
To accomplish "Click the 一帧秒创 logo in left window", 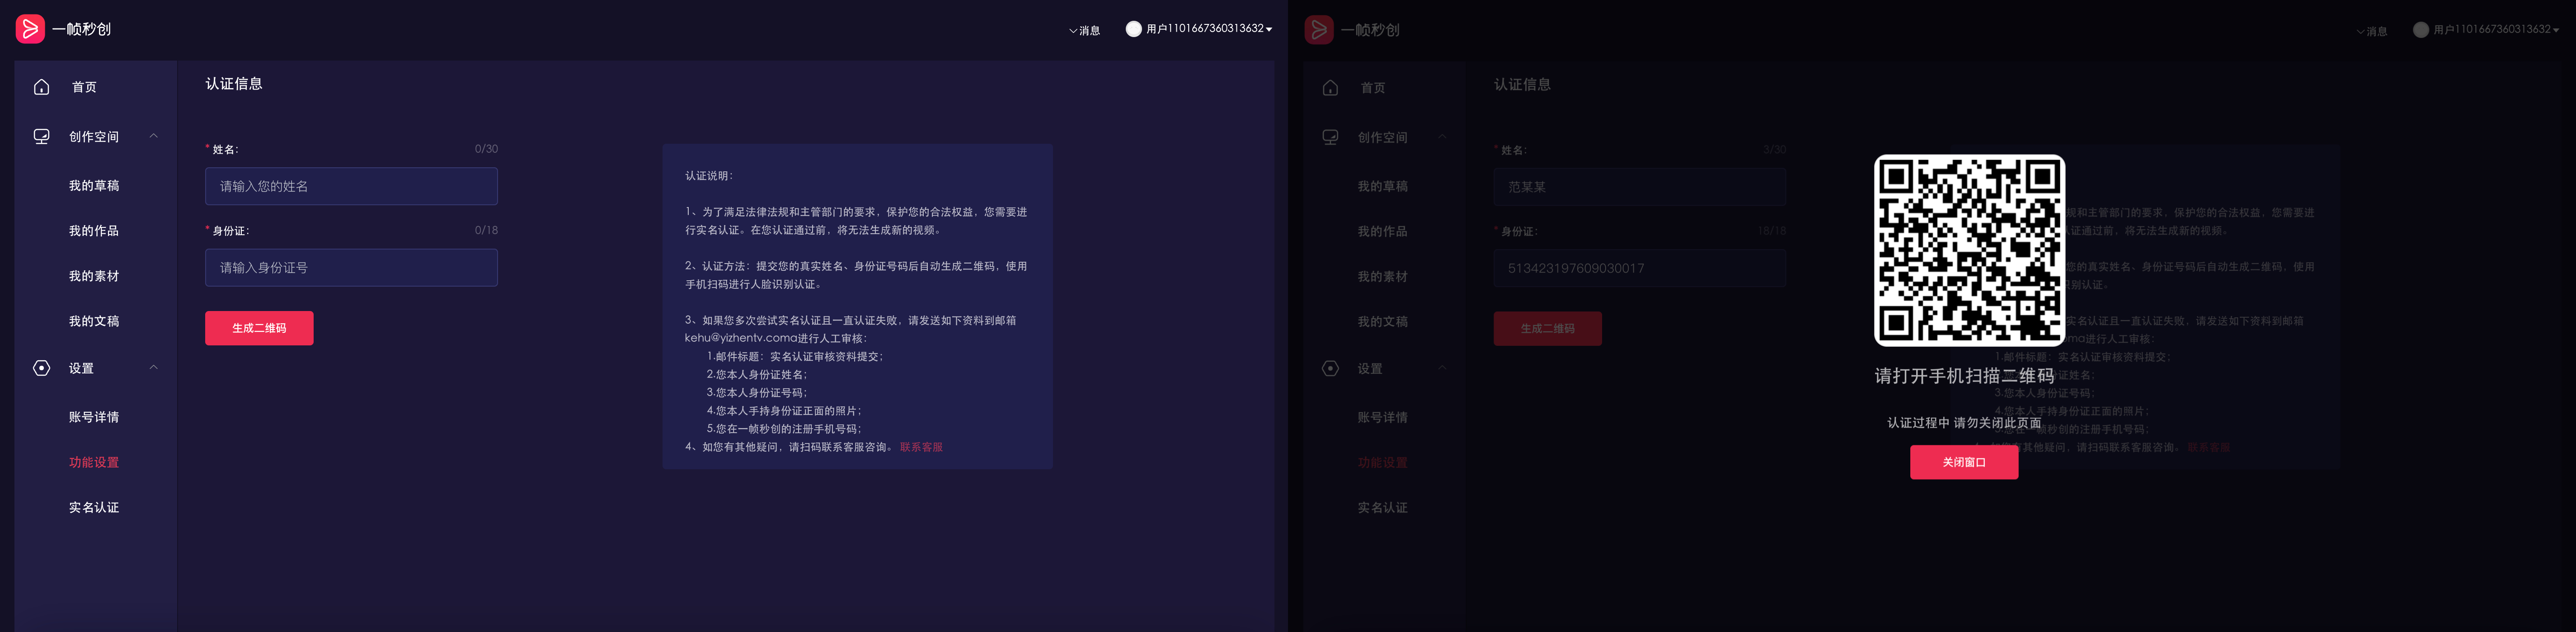I will (x=63, y=29).
